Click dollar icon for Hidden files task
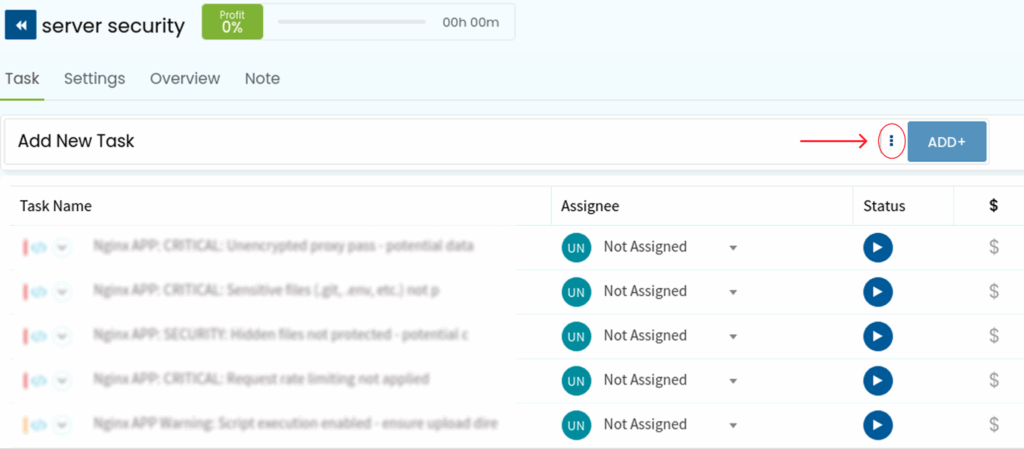The height and width of the screenshot is (449, 1024). tap(993, 335)
